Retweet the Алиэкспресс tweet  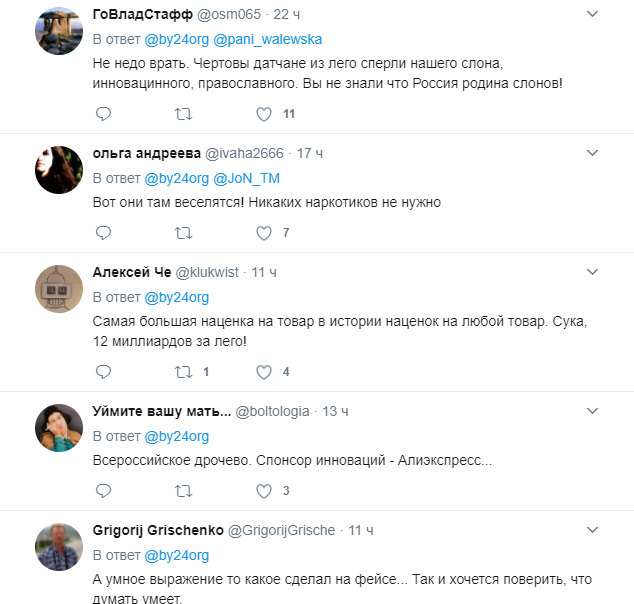coord(183,490)
